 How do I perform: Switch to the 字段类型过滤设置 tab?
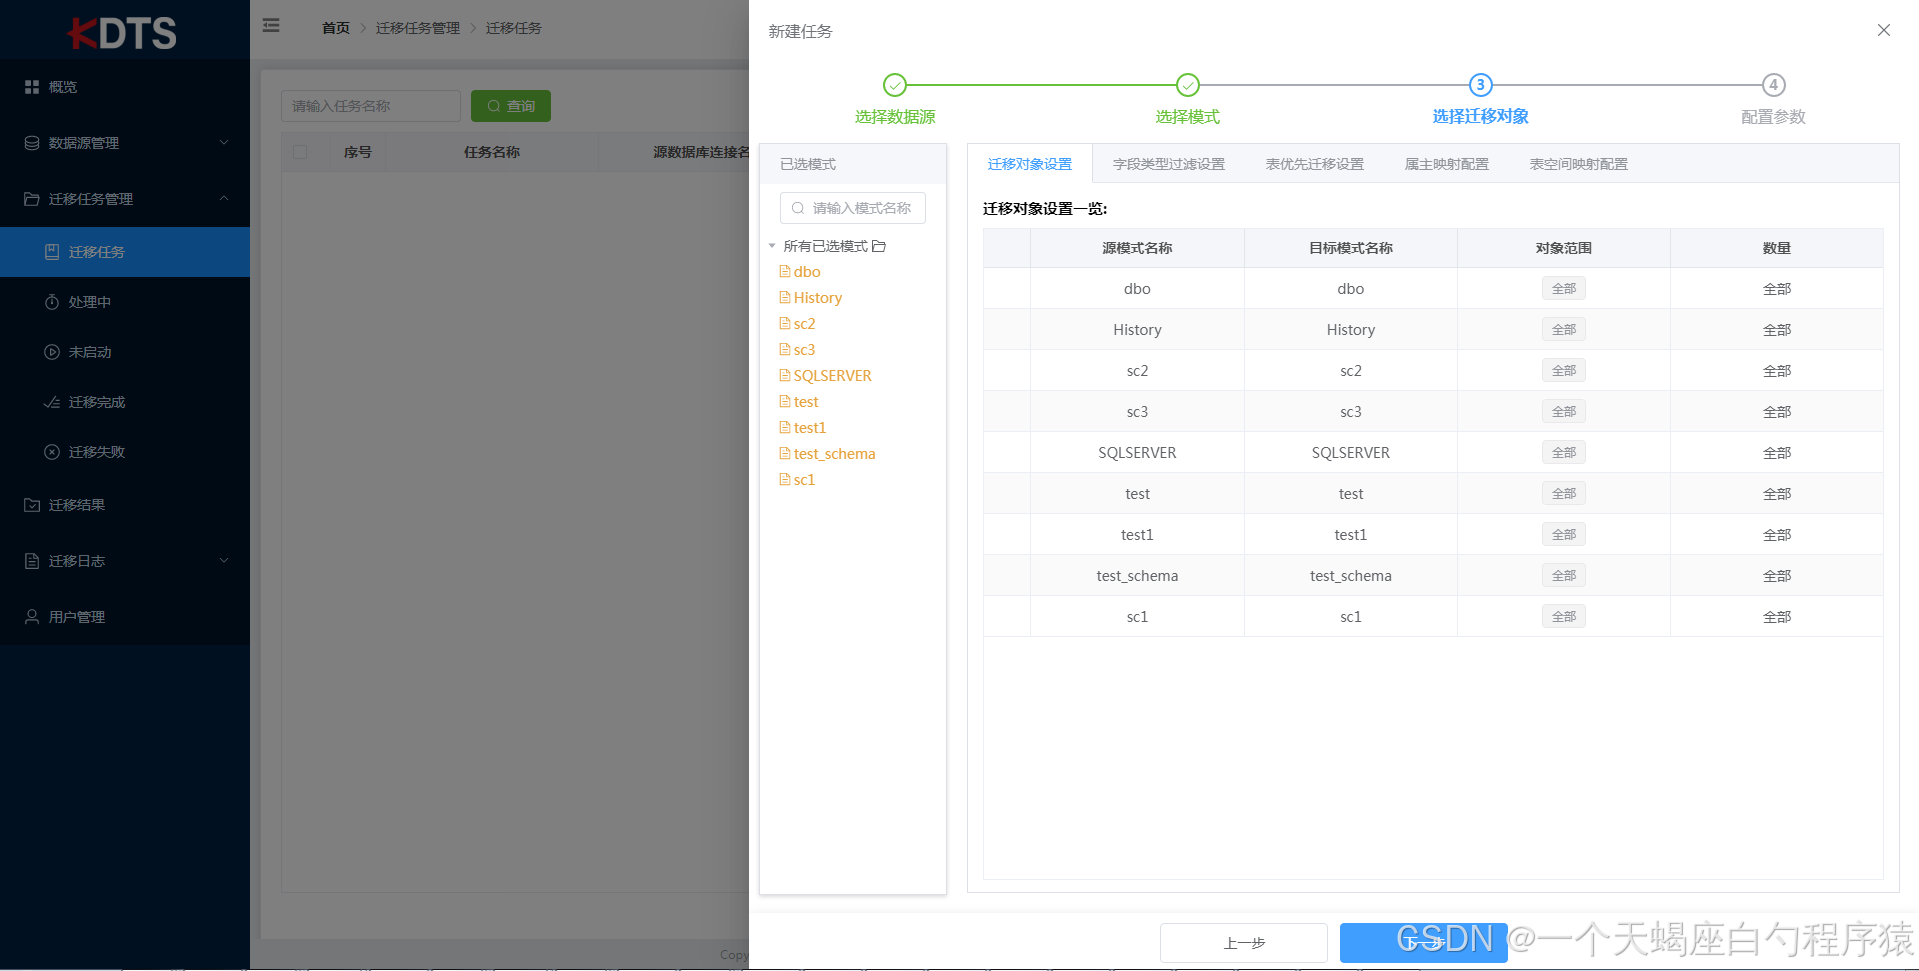point(1166,163)
